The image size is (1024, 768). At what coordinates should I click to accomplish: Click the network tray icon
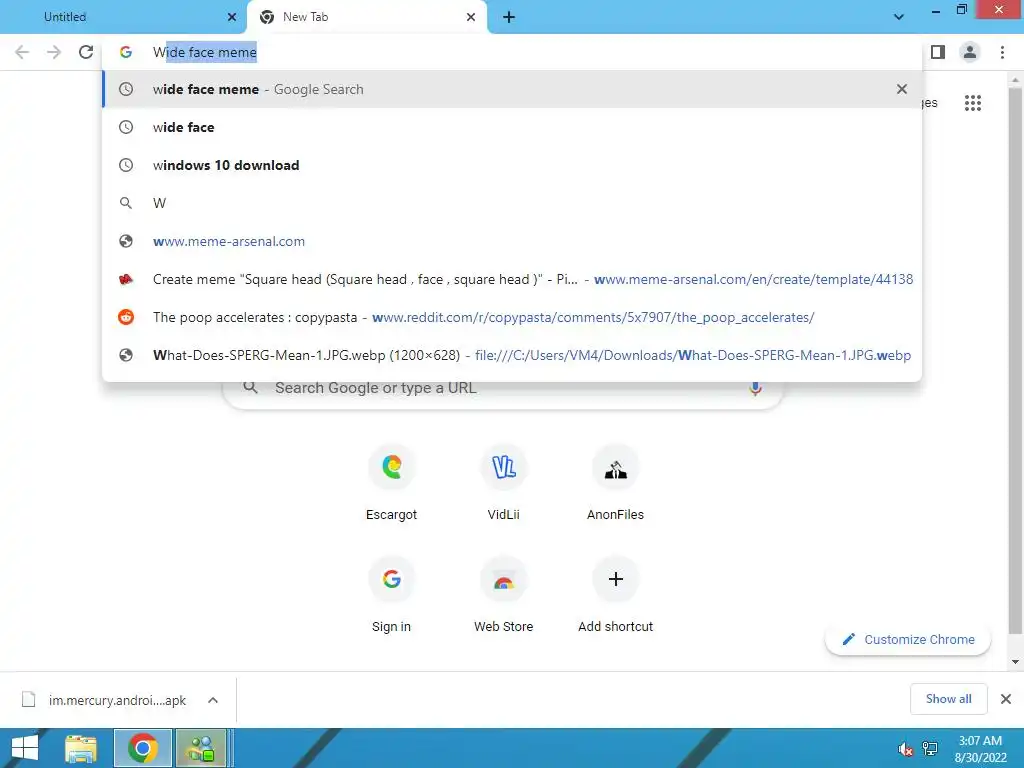[x=930, y=749]
